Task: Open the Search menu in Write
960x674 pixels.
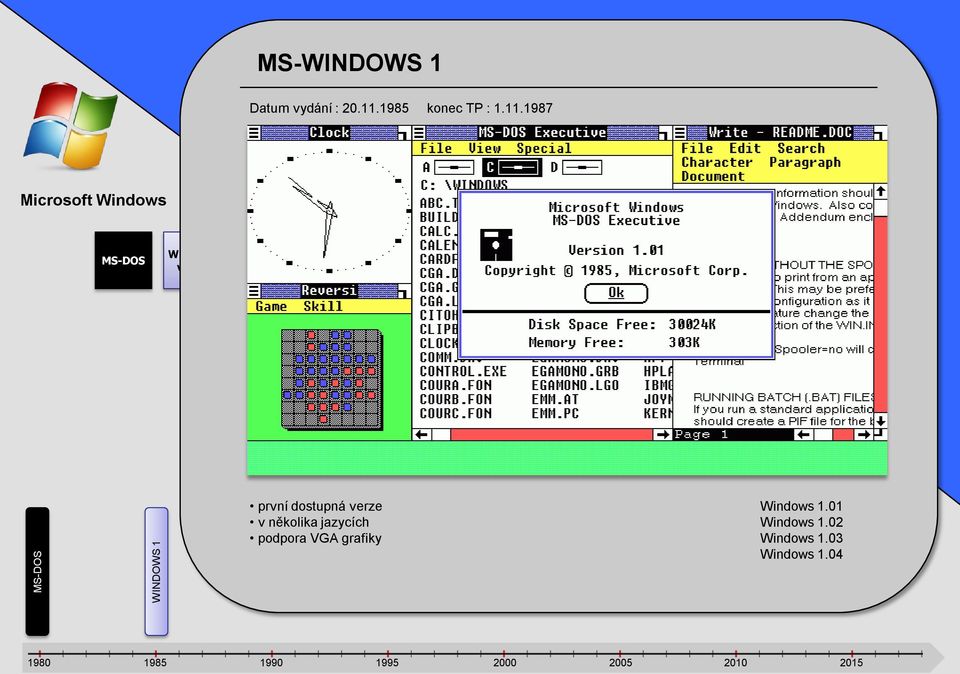Action: 801,149
